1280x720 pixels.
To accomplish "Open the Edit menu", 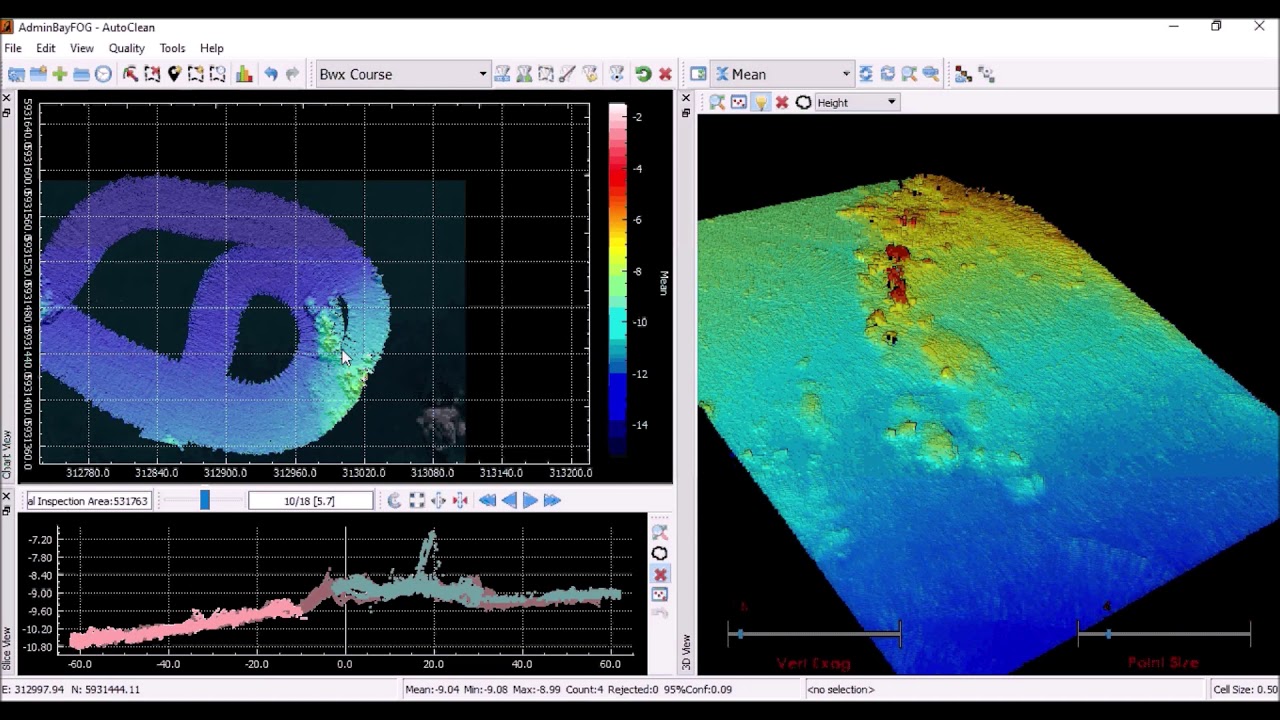I will 46,48.
